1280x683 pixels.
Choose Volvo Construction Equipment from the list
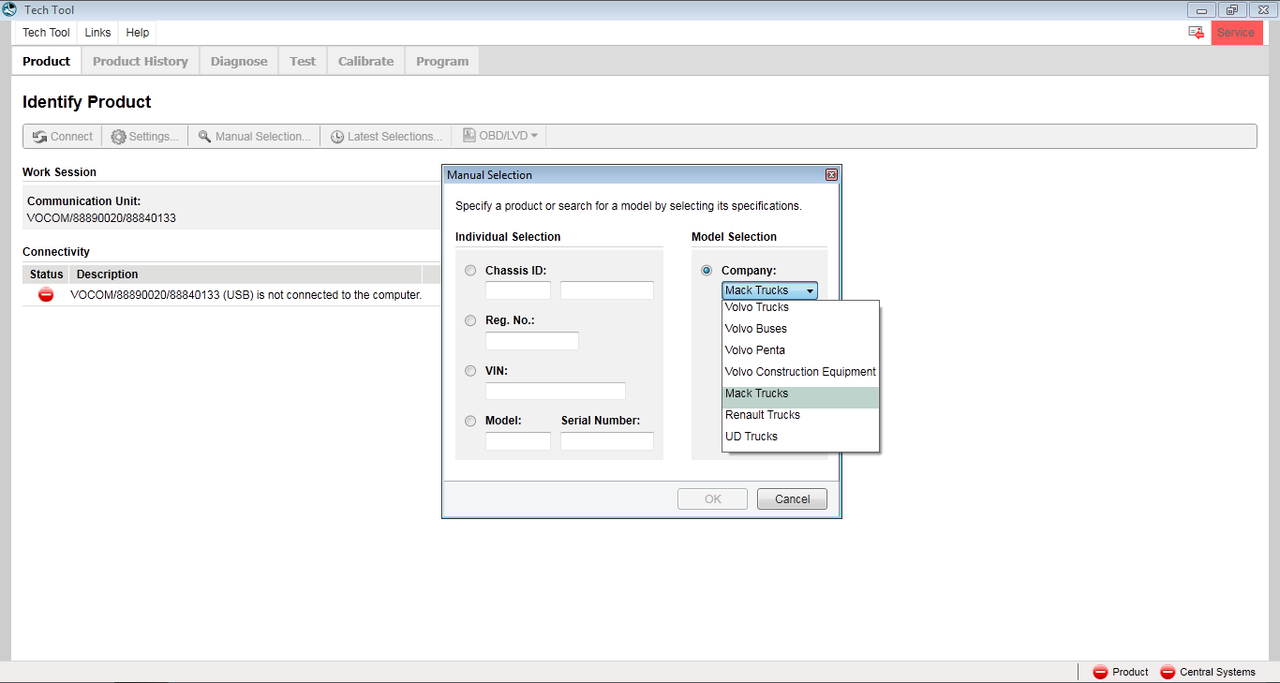pyautogui.click(x=800, y=372)
